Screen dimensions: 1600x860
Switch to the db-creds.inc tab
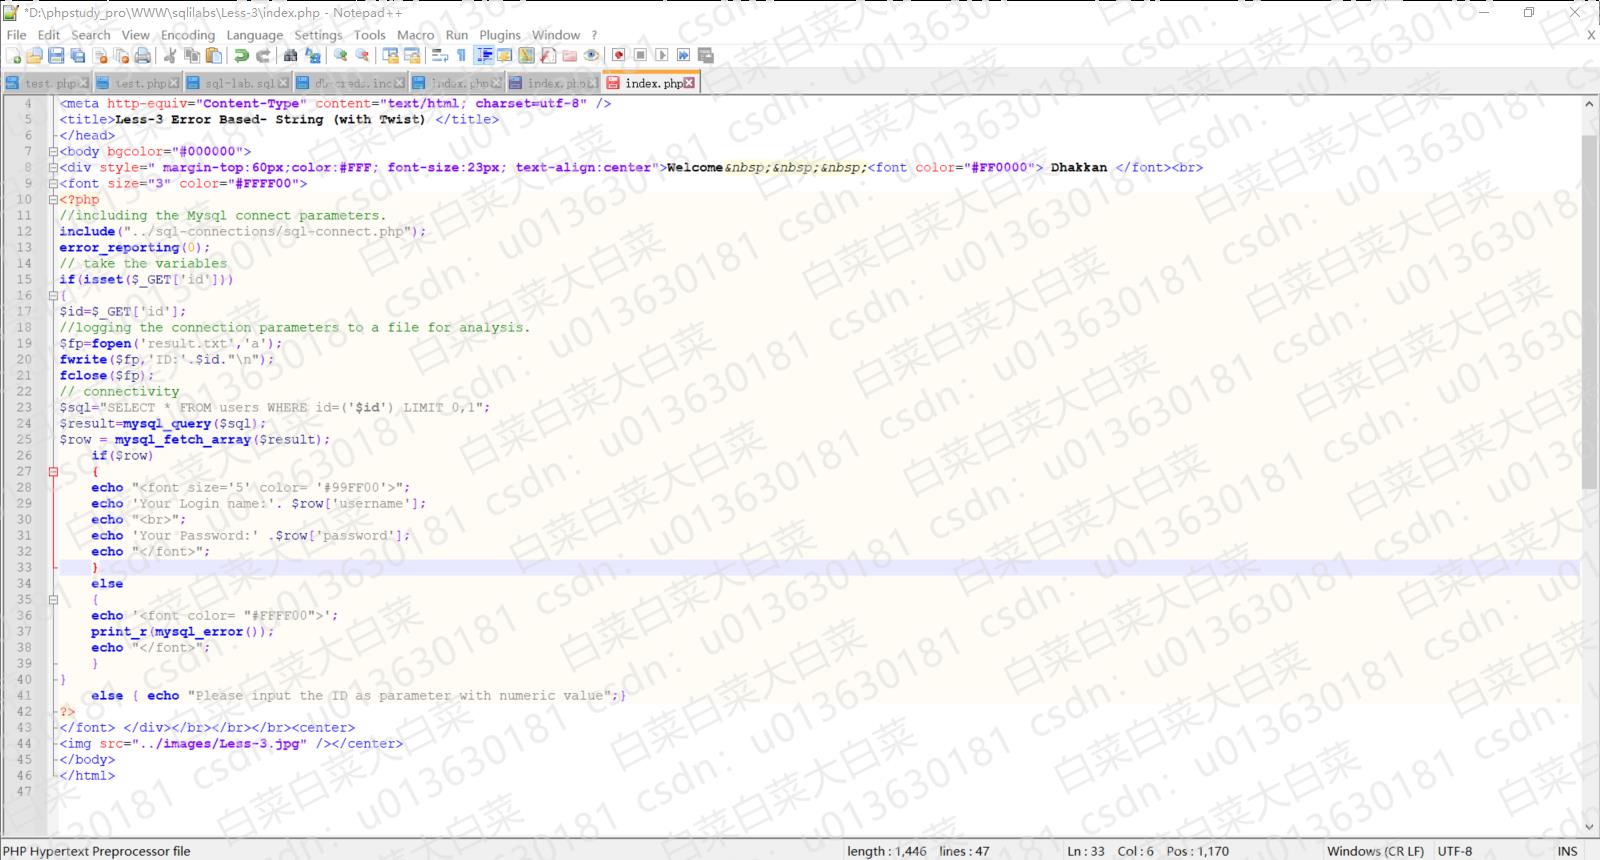[x=353, y=83]
